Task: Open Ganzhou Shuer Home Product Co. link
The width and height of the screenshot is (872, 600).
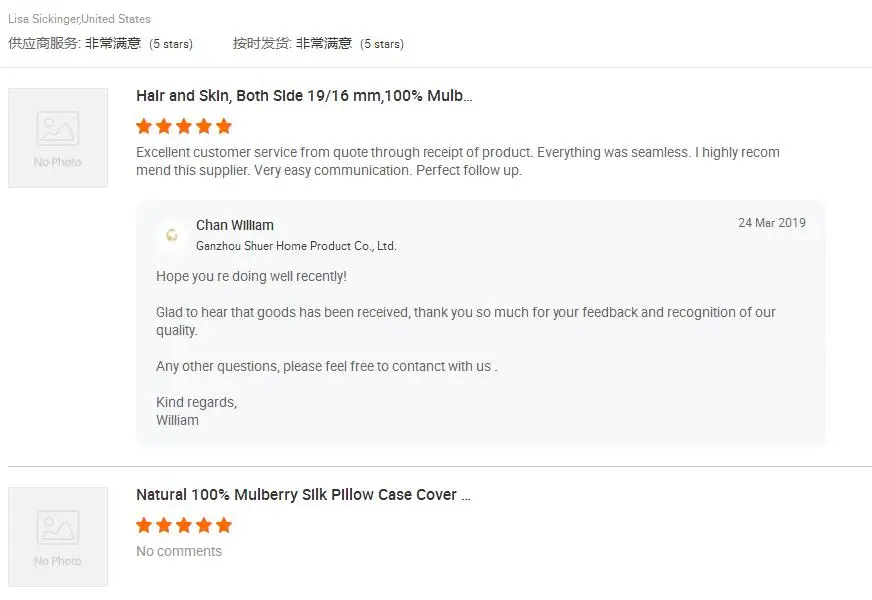Action: [296, 246]
